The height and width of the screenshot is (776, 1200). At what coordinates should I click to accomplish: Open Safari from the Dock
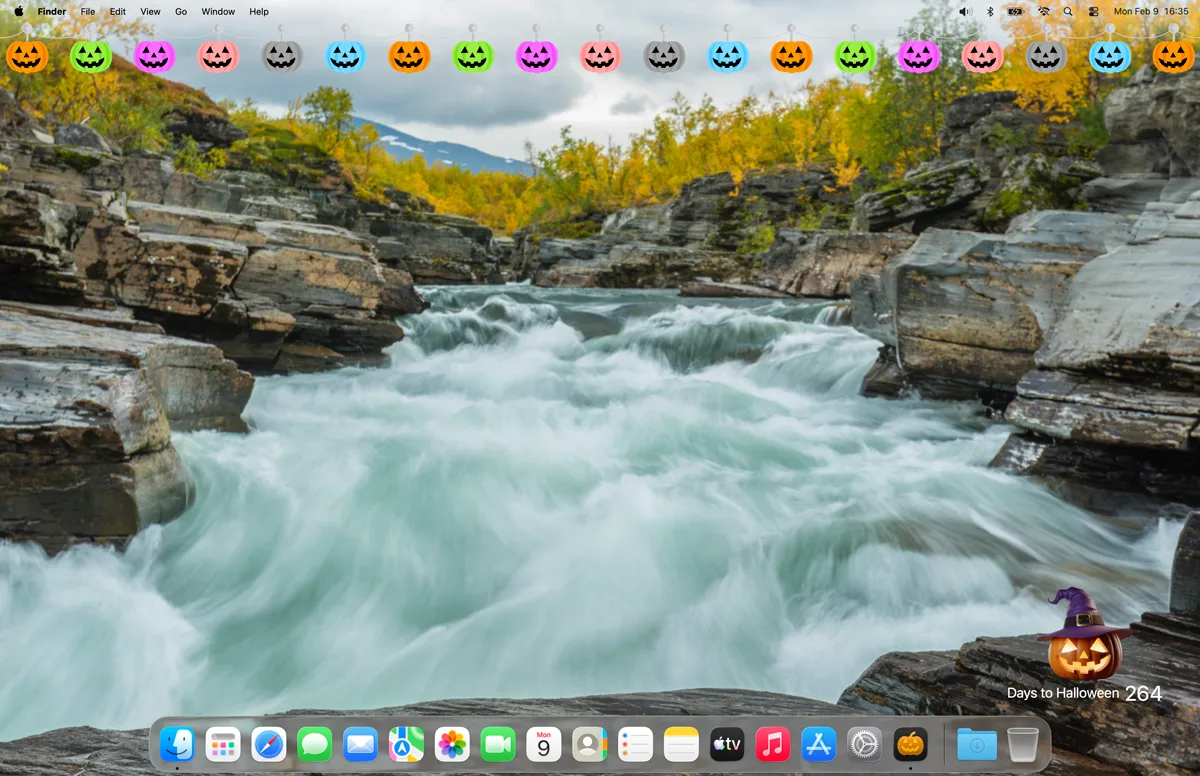coord(269,744)
